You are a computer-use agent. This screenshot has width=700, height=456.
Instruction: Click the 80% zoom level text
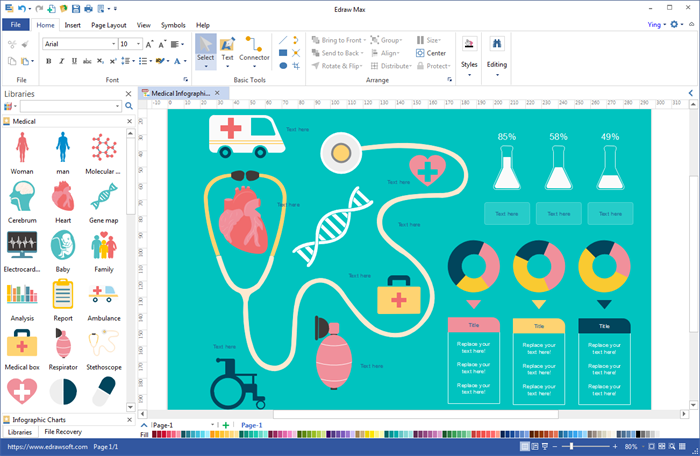pyautogui.click(x=631, y=446)
